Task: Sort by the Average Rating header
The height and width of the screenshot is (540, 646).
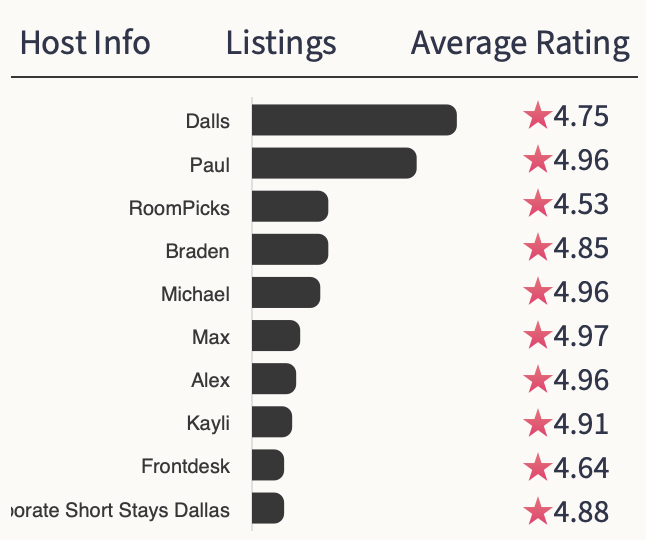Action: 520,43
